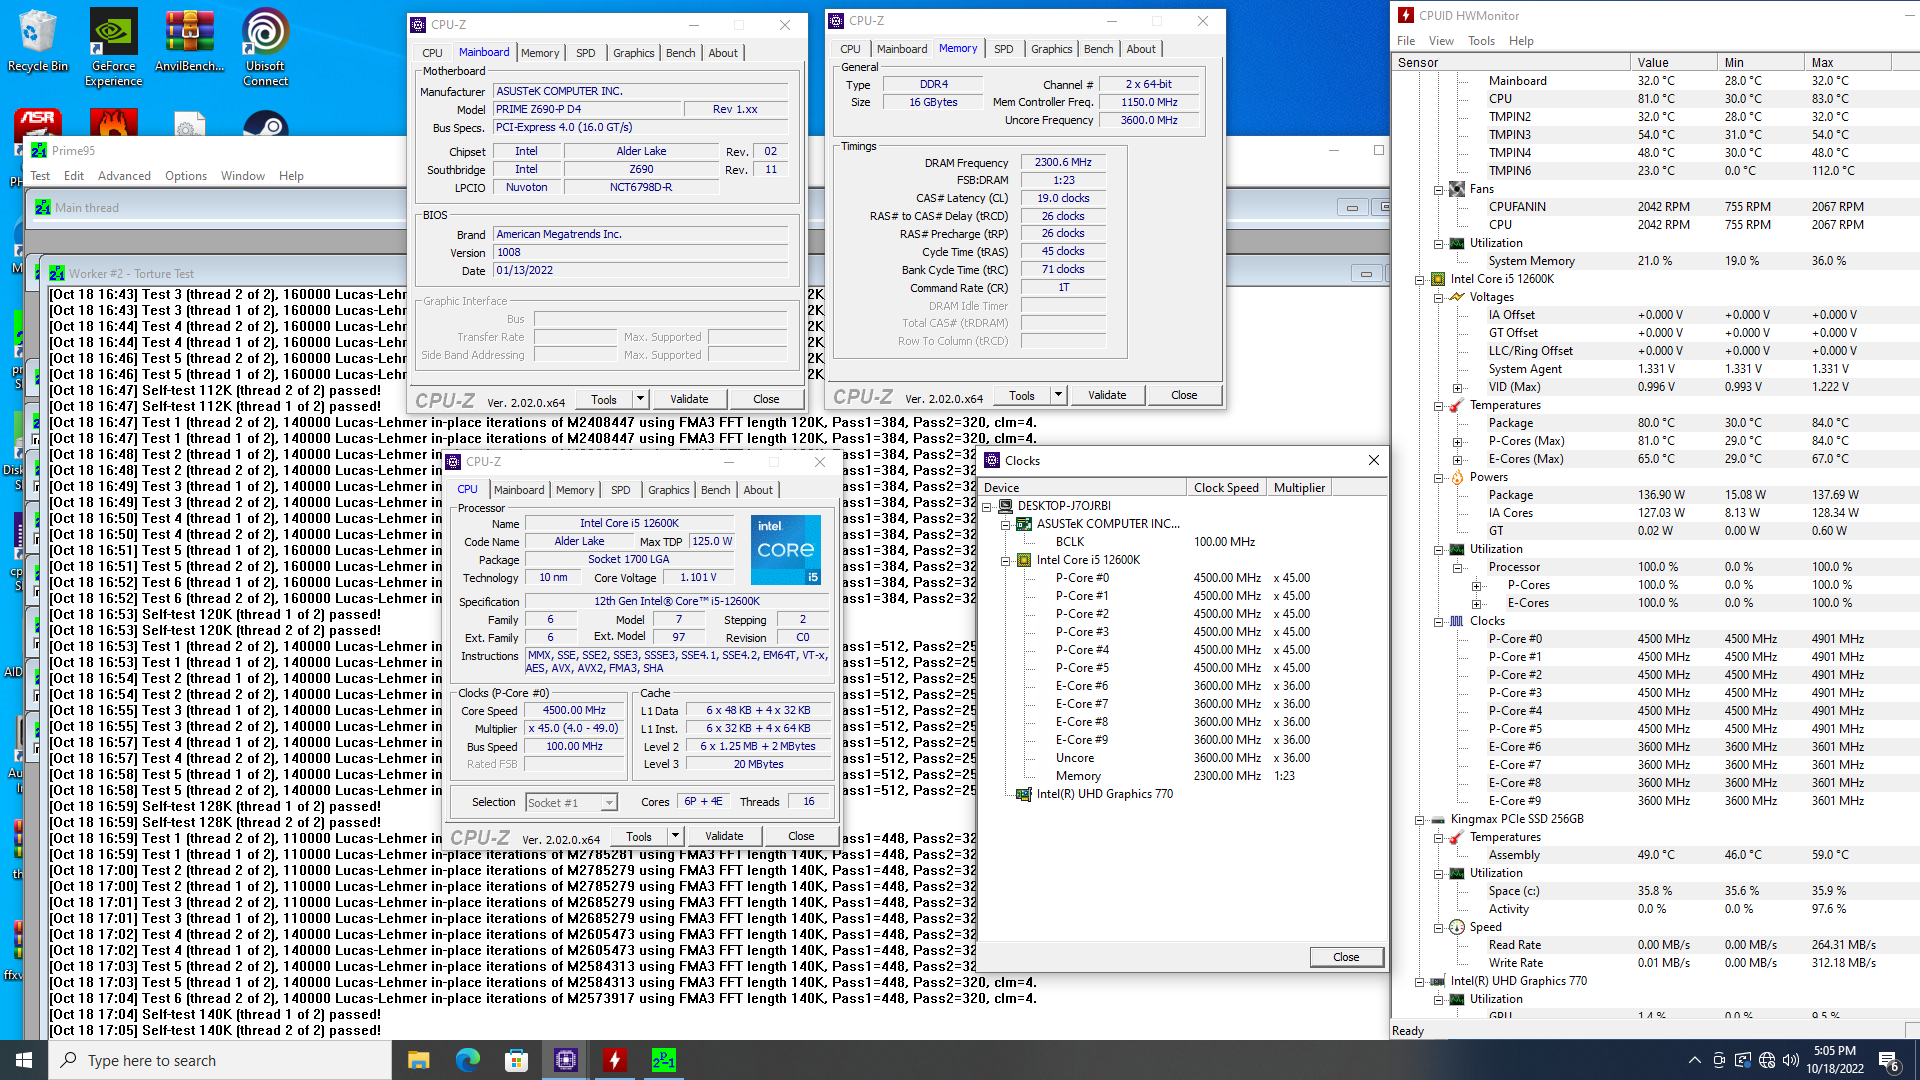The width and height of the screenshot is (1920, 1080).
Task: Open the volume tray icon
Action: point(1790,1060)
